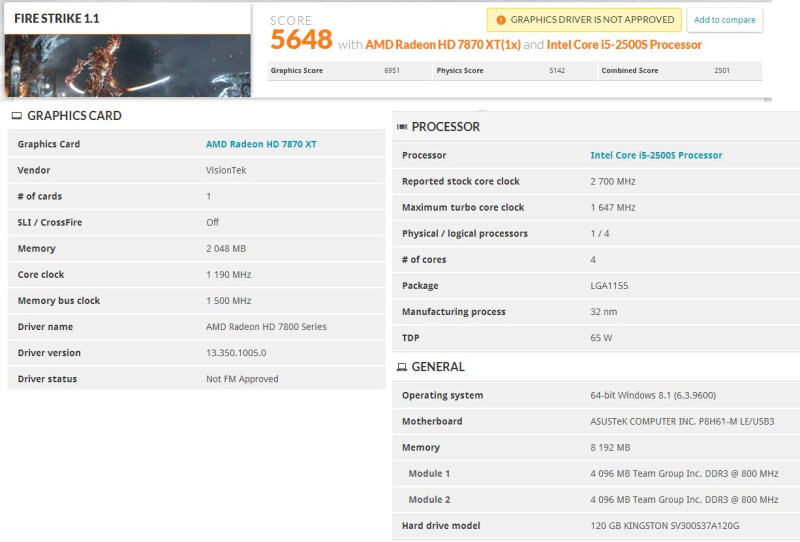Click the Memory bus clock label
The height and width of the screenshot is (542, 800).
point(59,301)
